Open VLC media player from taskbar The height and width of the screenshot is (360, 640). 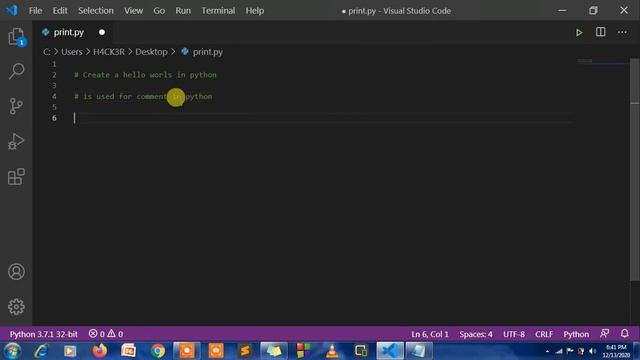click(332, 351)
